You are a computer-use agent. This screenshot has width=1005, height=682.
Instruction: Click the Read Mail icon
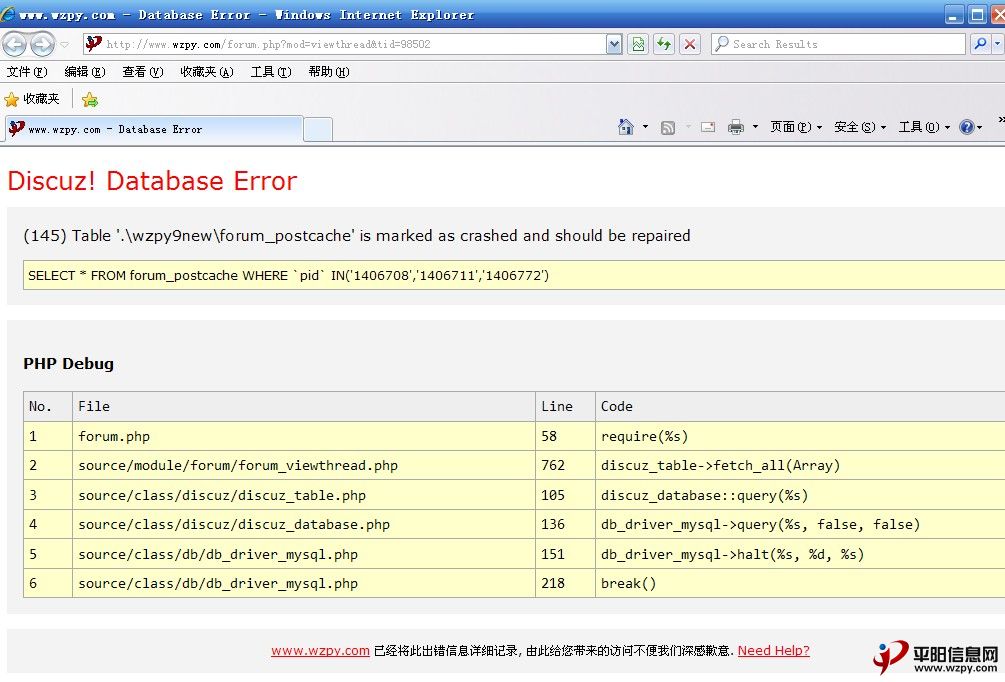[708, 127]
